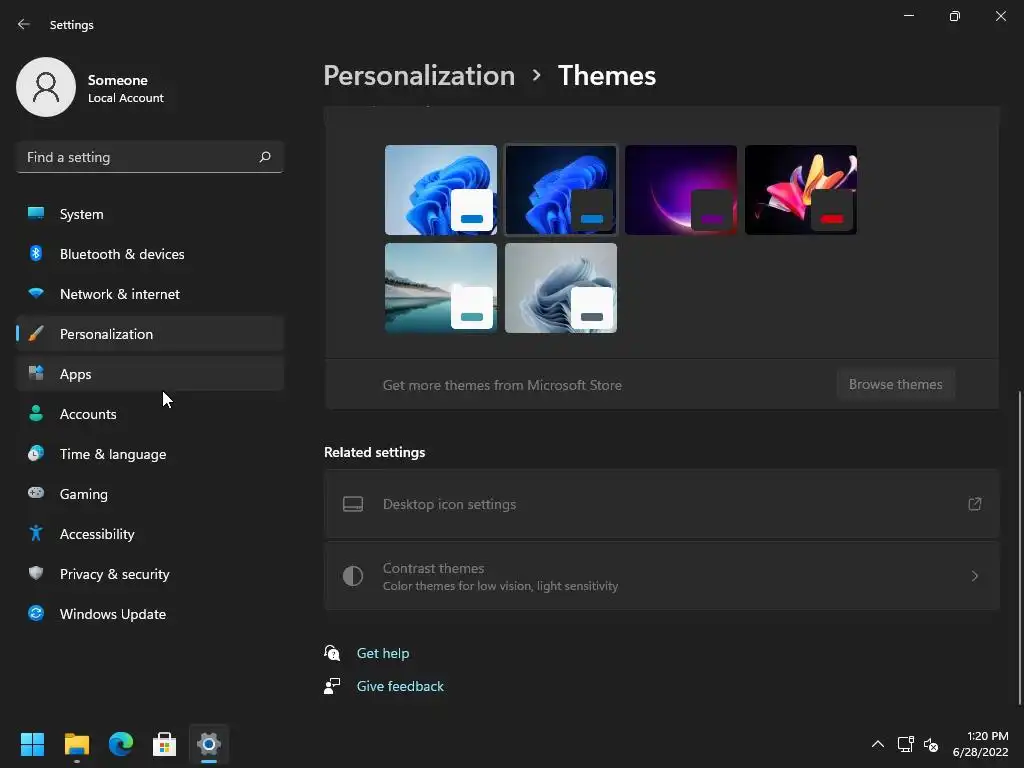
Task: Apply the gray Flow theme
Action: (x=561, y=288)
